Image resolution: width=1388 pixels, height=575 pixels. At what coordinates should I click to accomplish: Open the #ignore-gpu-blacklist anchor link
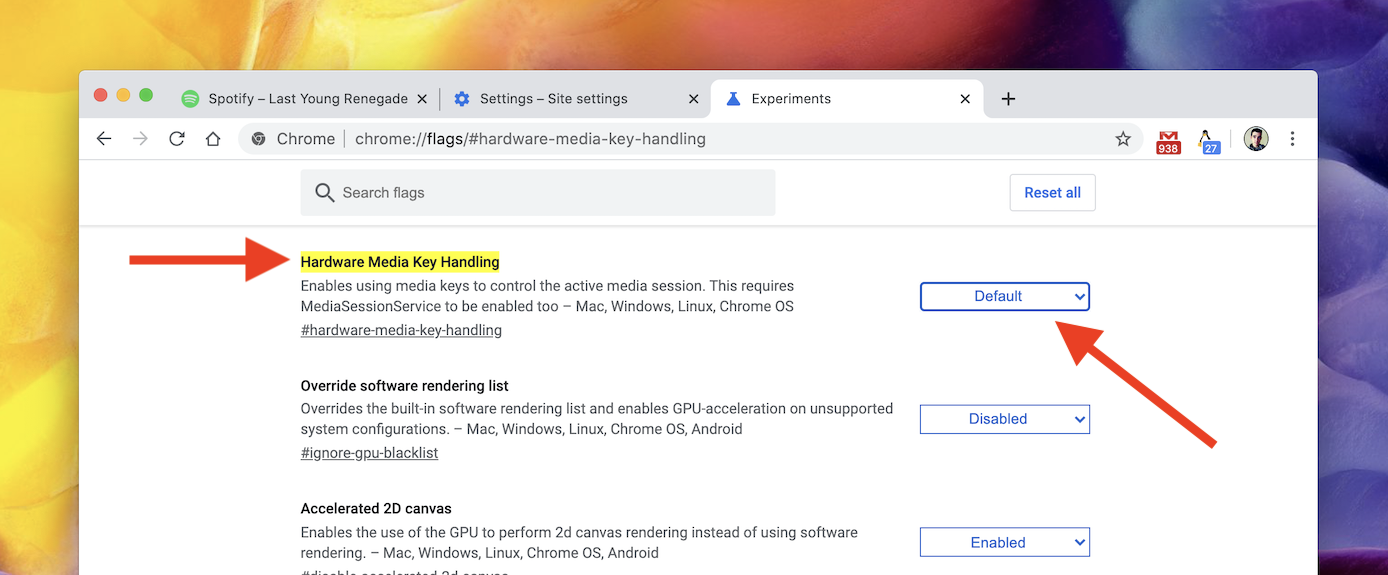pos(369,453)
